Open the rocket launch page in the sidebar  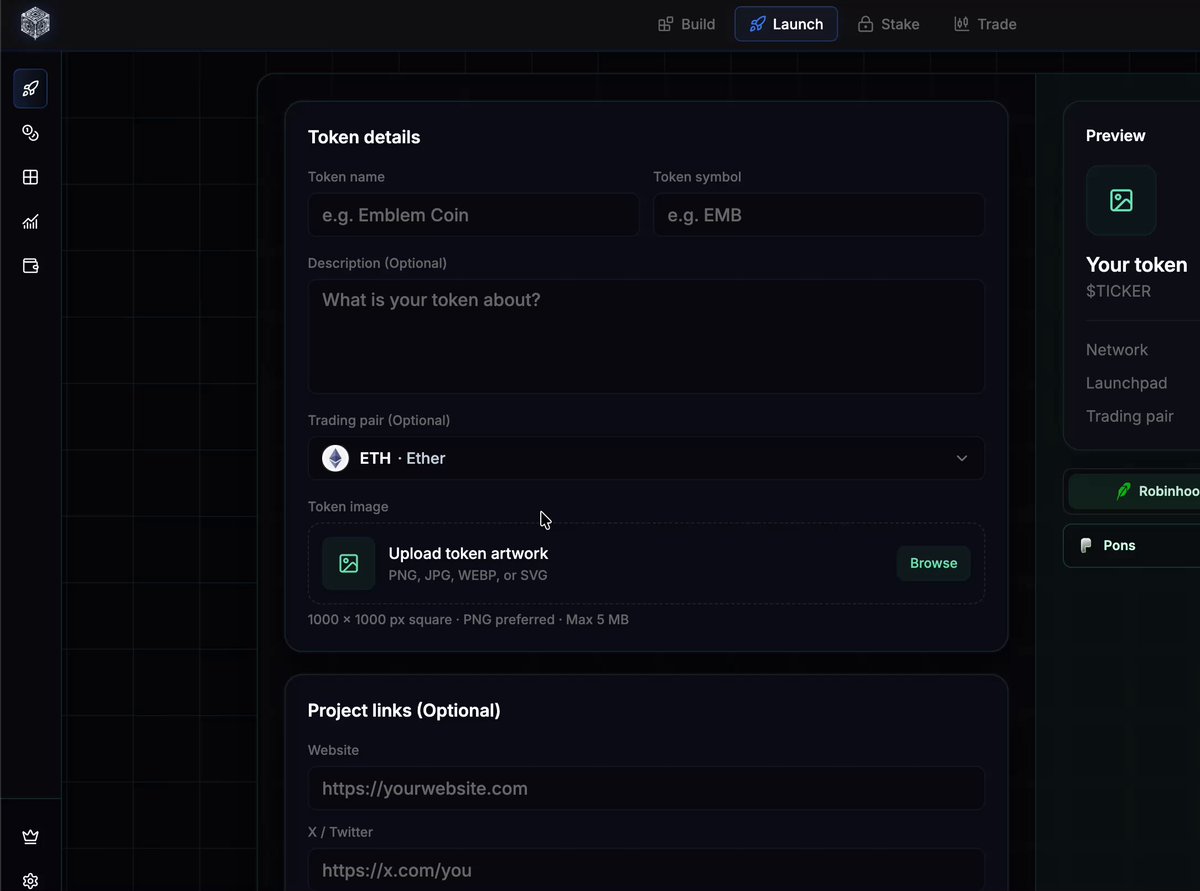click(30, 89)
